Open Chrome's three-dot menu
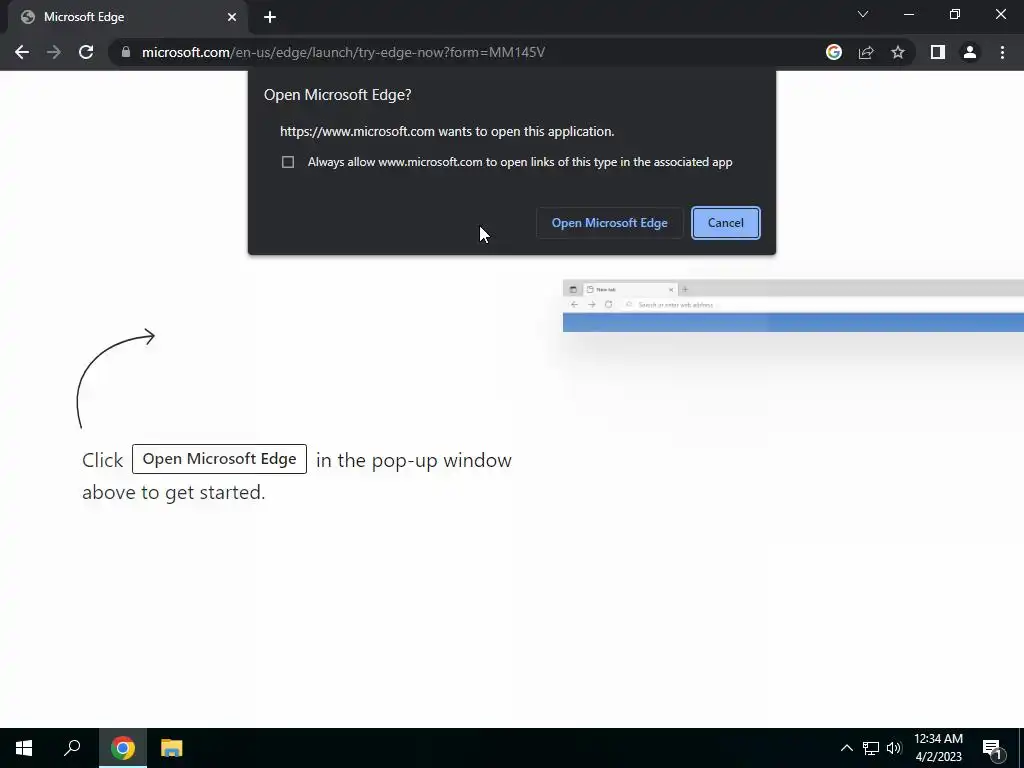 [x=1002, y=52]
